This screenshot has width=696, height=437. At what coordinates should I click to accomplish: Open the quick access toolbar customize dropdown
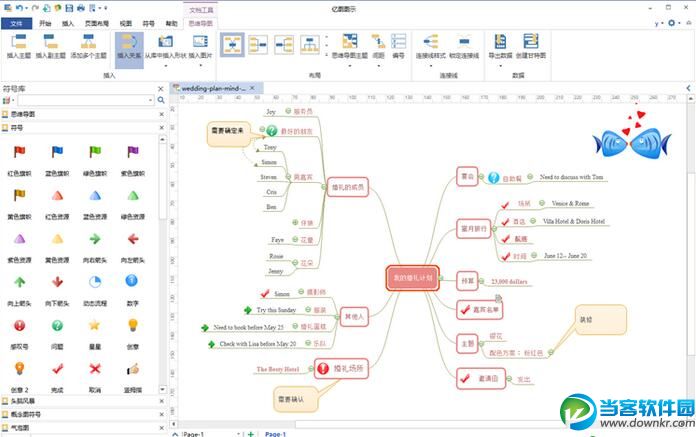[106, 8]
